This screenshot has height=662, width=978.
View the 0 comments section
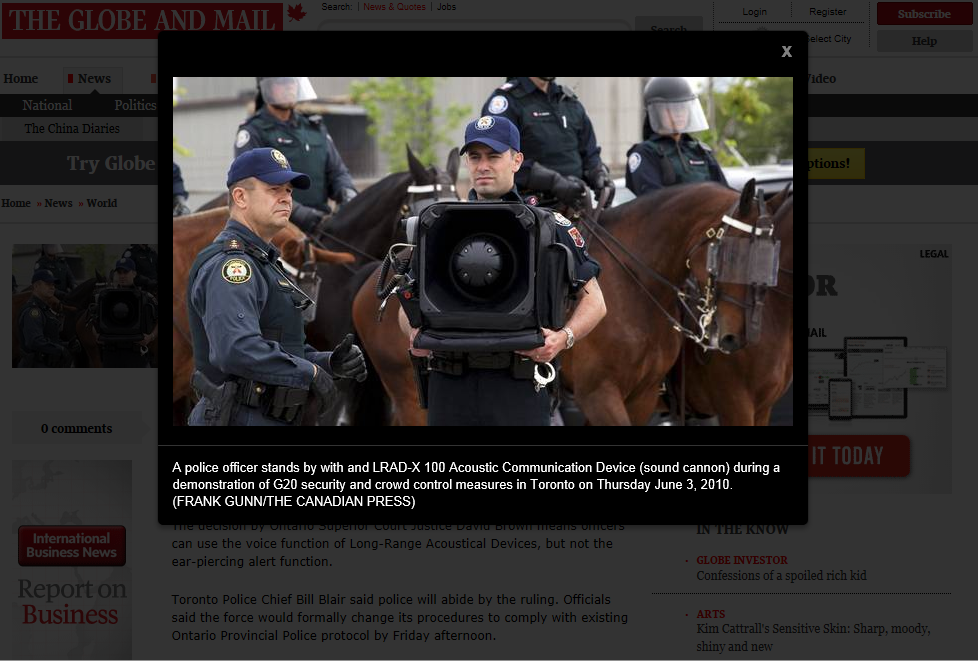(x=76, y=429)
